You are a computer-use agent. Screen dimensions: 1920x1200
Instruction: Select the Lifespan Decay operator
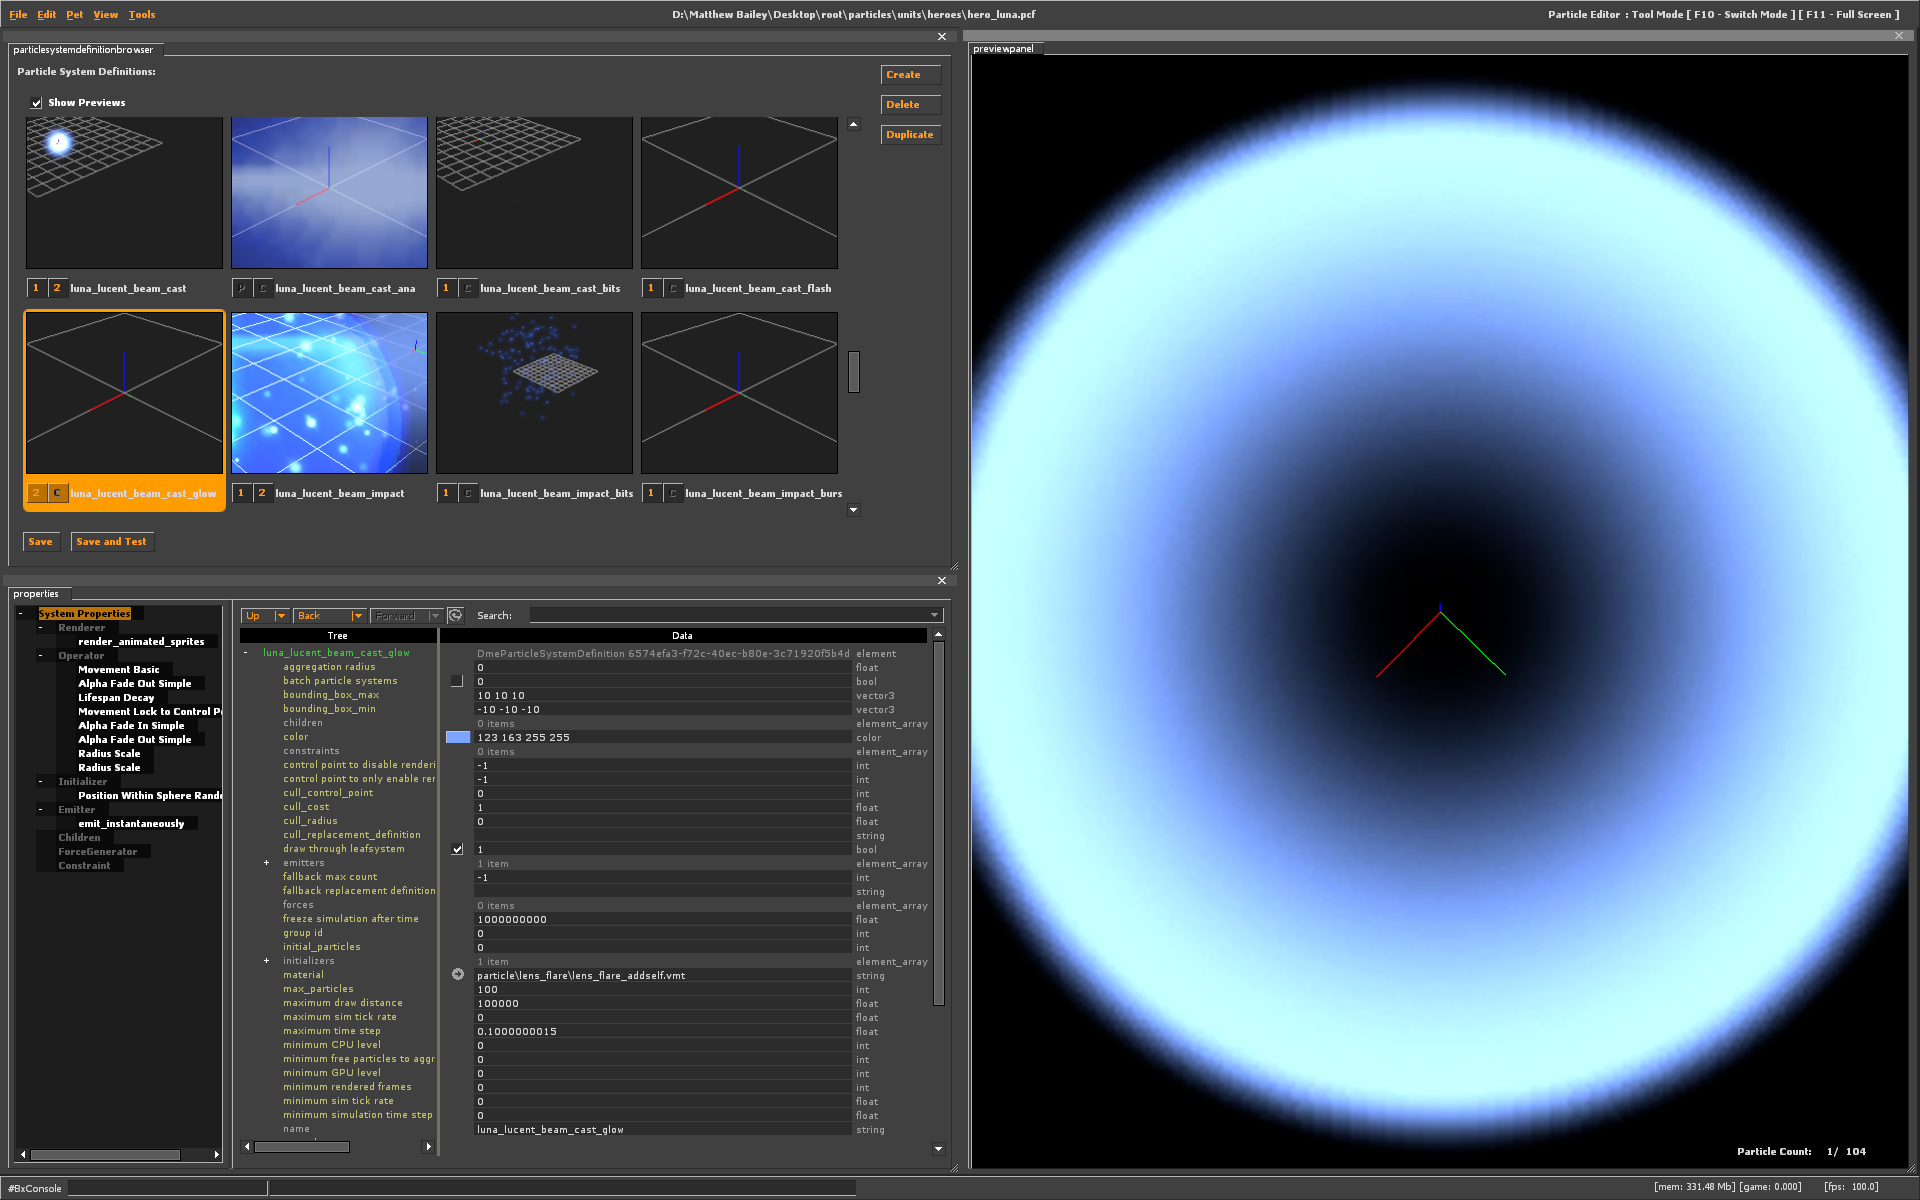(116, 698)
